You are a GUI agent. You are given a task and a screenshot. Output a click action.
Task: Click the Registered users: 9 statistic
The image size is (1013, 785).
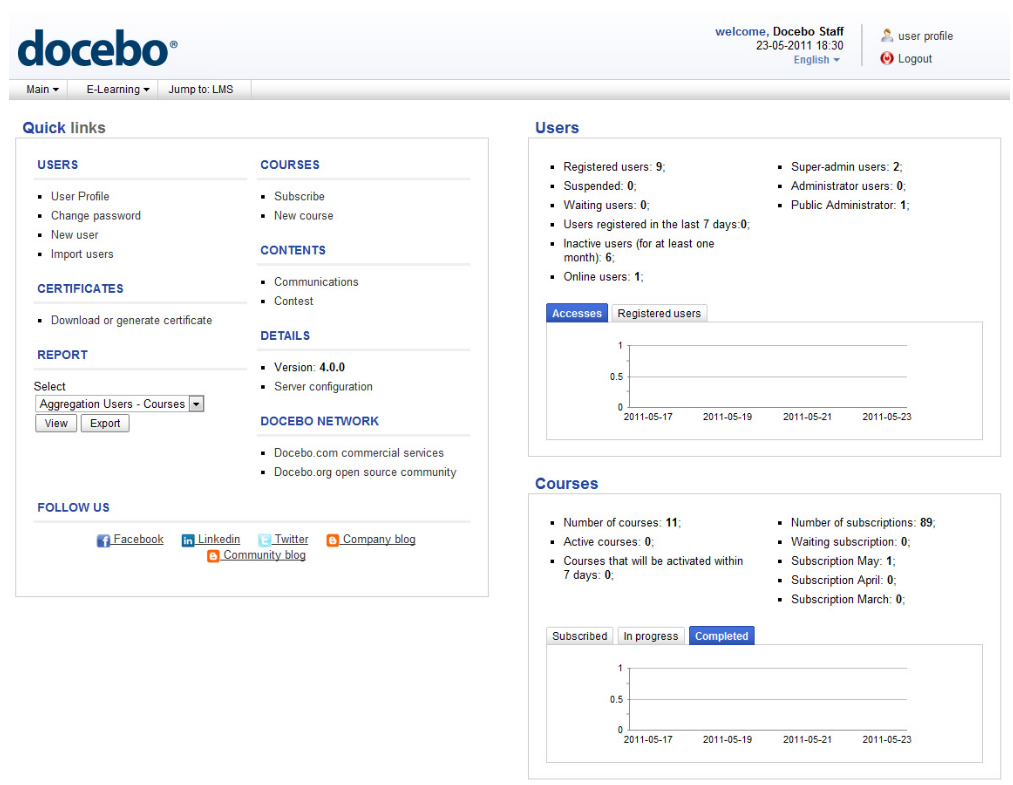pyautogui.click(x=614, y=167)
